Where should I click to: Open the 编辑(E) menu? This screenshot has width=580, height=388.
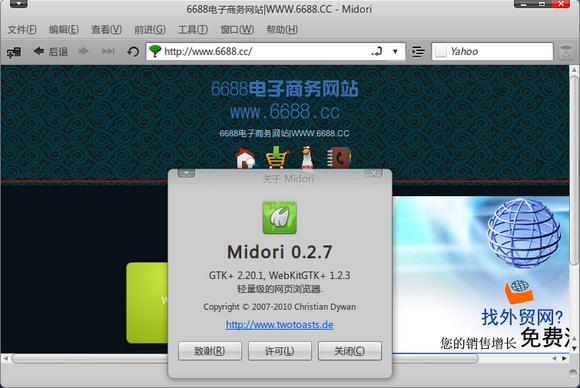click(64, 30)
